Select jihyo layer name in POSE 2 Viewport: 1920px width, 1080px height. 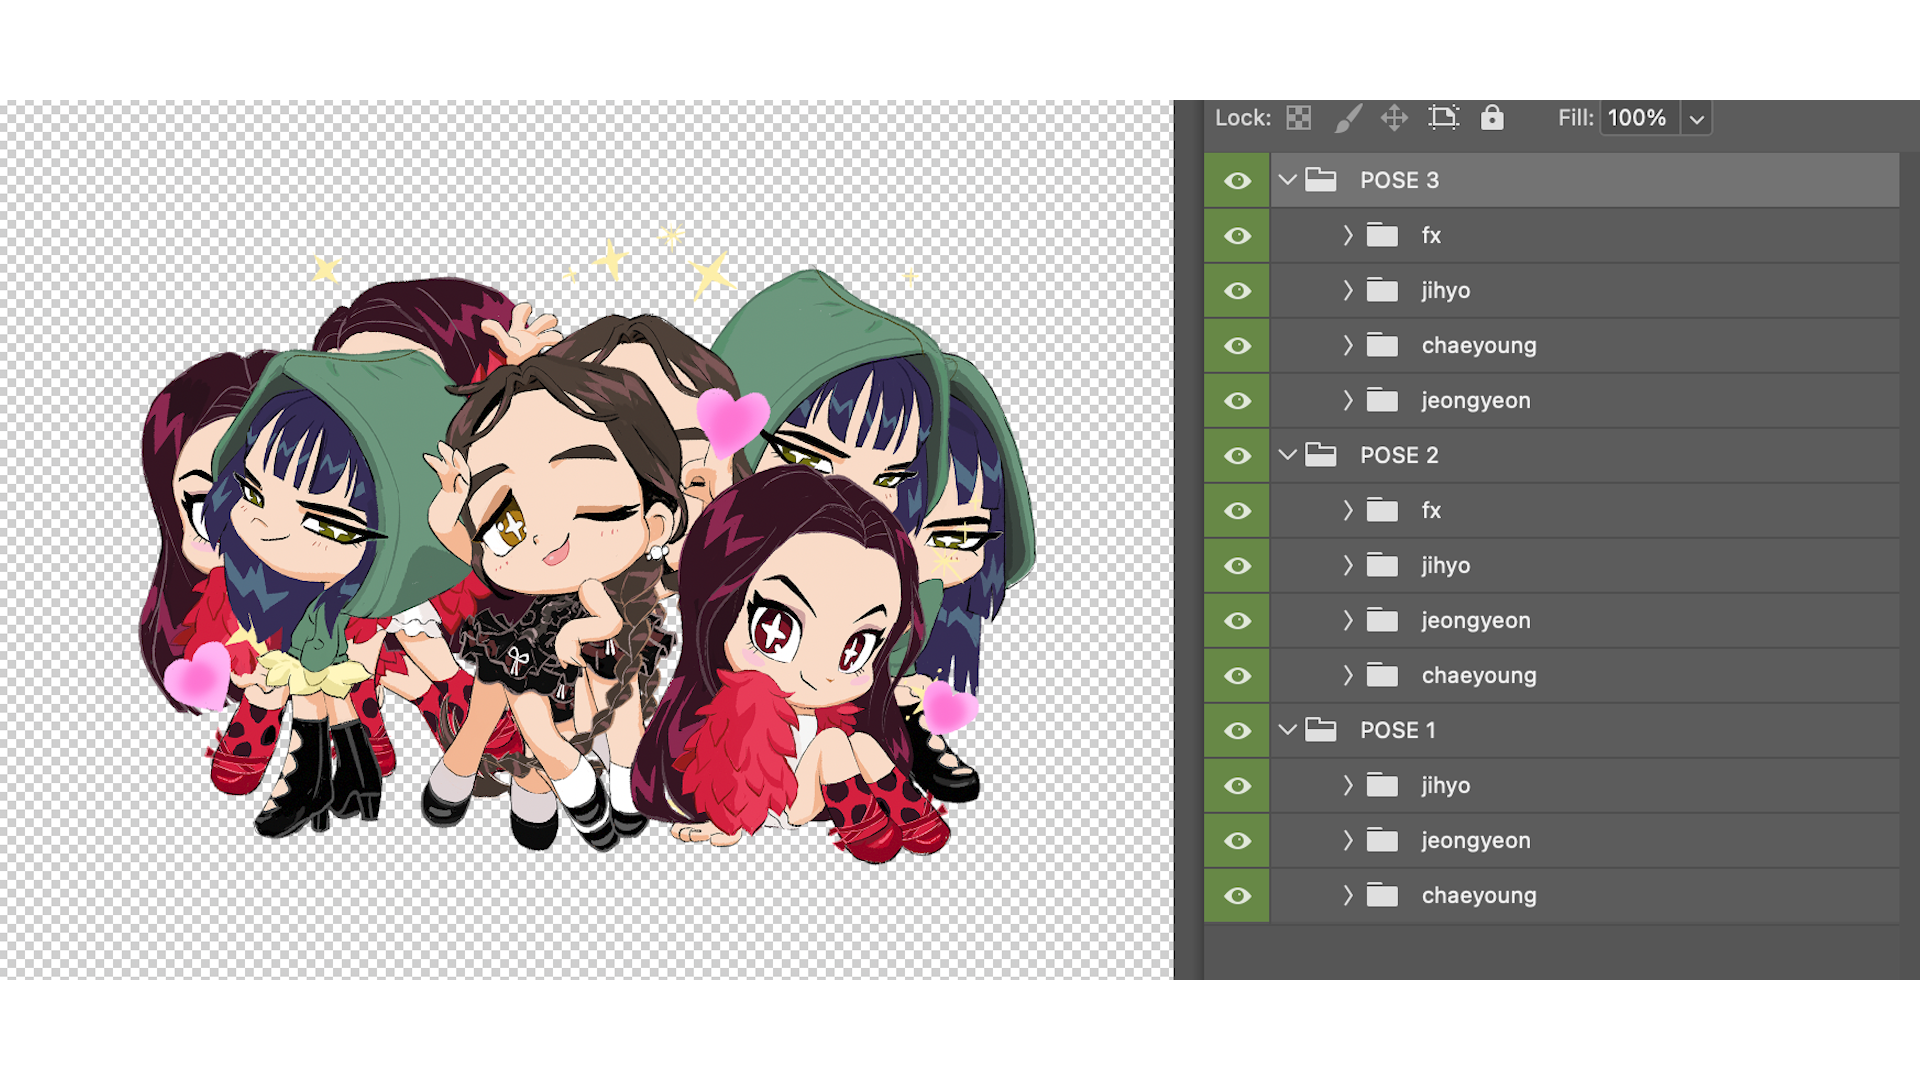[1446, 566]
